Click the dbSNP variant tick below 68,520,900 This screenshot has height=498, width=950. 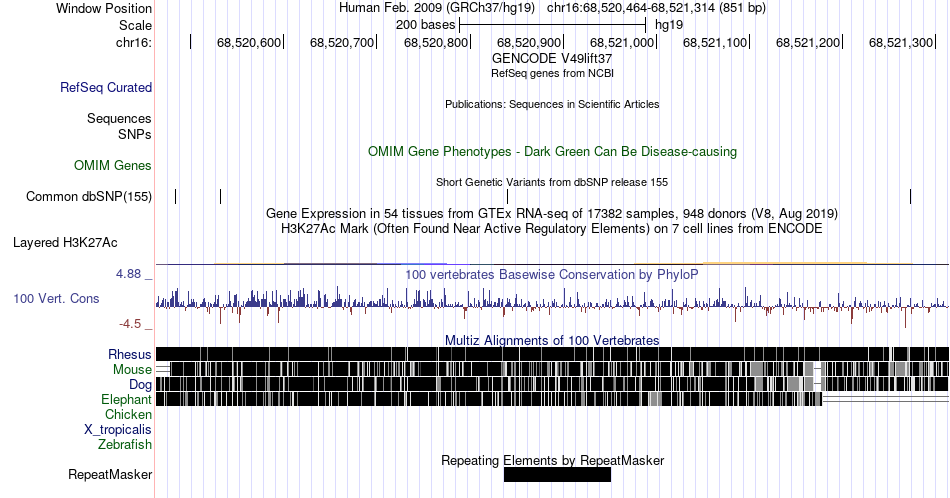tap(507, 196)
